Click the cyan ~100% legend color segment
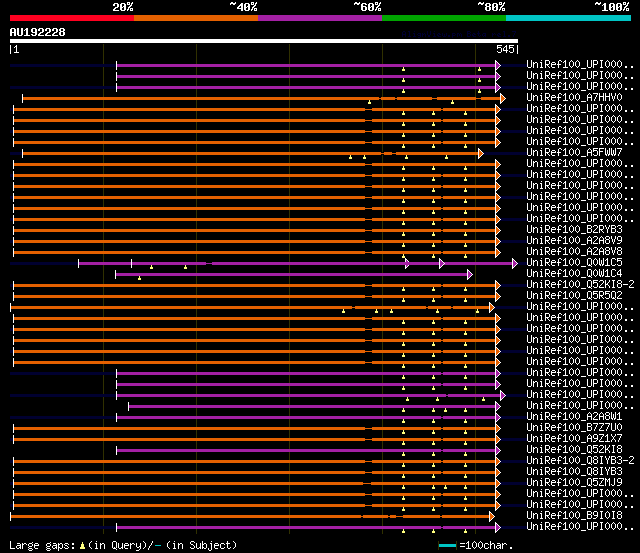 (569, 18)
